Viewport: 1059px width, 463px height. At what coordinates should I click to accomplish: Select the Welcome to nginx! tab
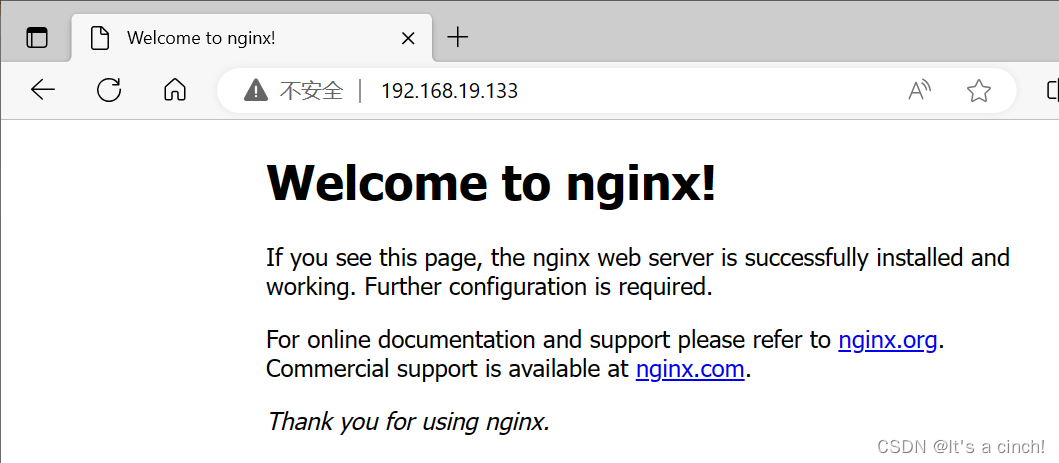pyautogui.click(x=251, y=38)
